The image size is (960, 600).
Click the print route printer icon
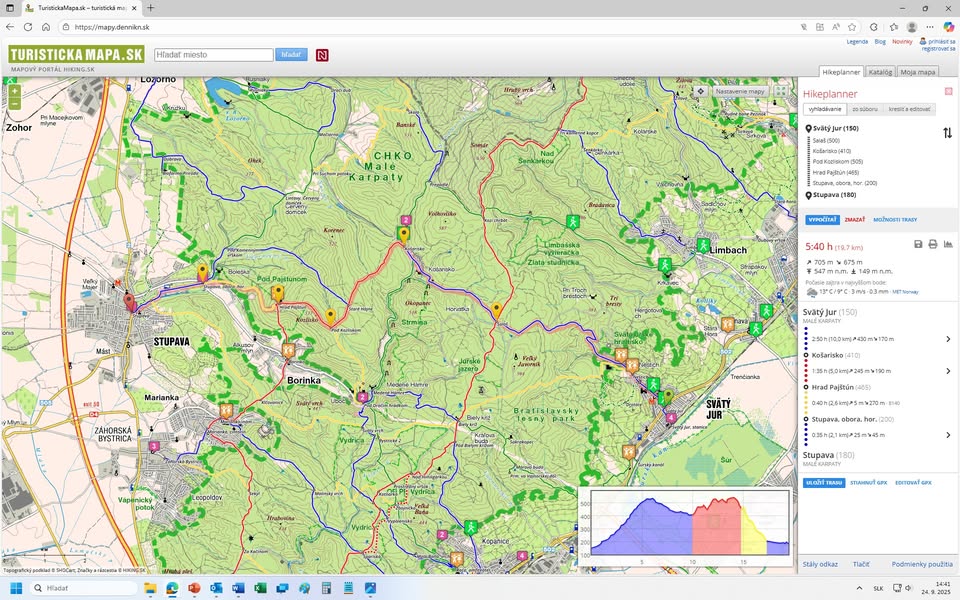[x=932, y=244]
